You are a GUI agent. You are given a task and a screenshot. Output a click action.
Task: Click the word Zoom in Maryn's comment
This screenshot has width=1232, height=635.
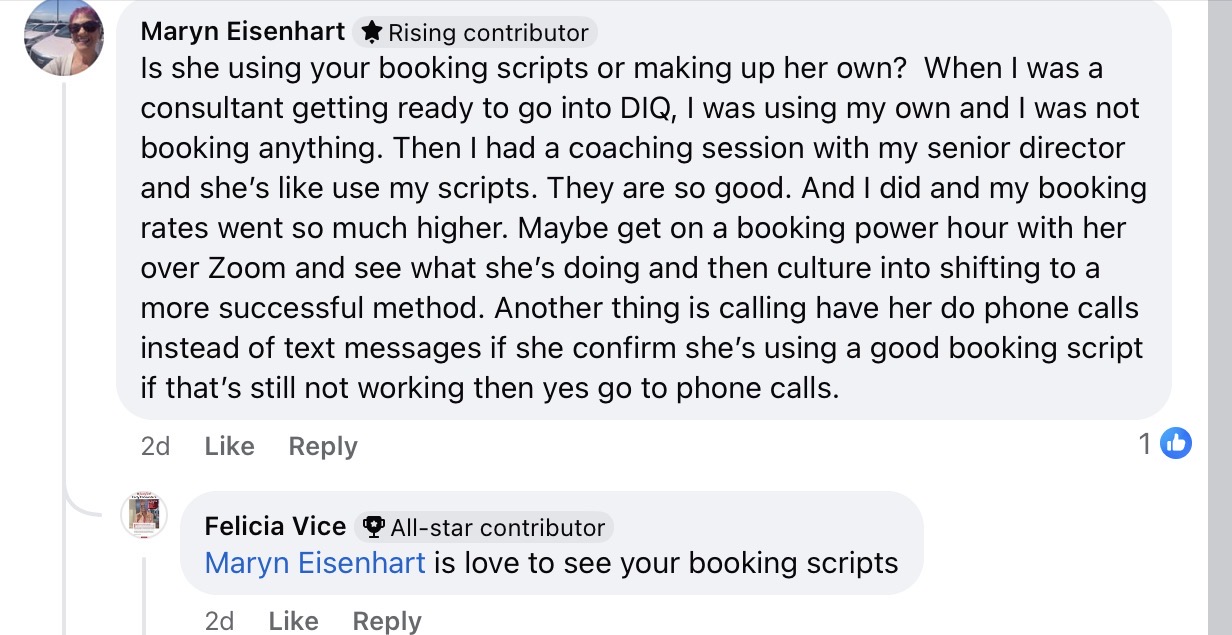244,268
